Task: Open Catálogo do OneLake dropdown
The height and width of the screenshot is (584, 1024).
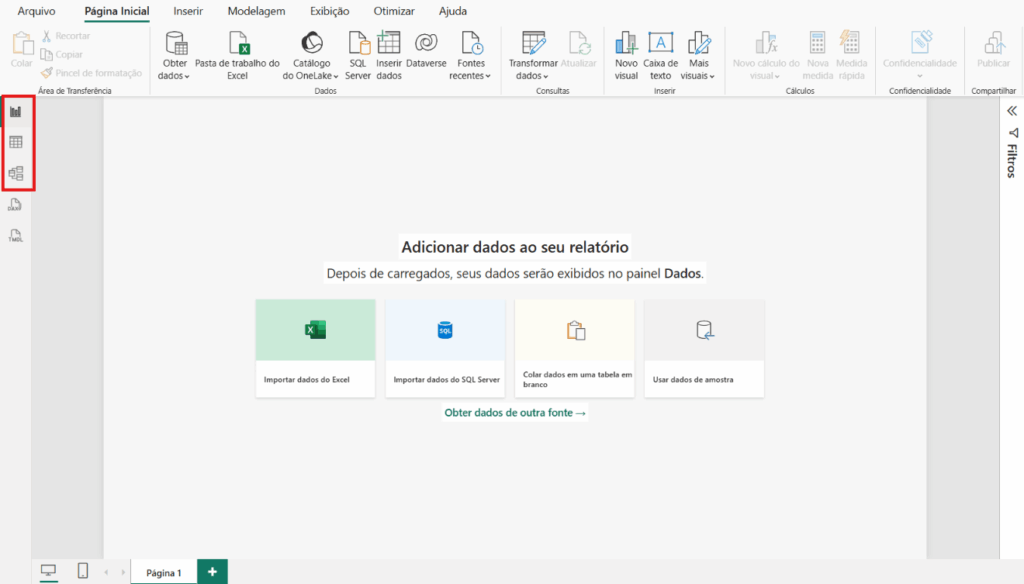Action: [311, 56]
